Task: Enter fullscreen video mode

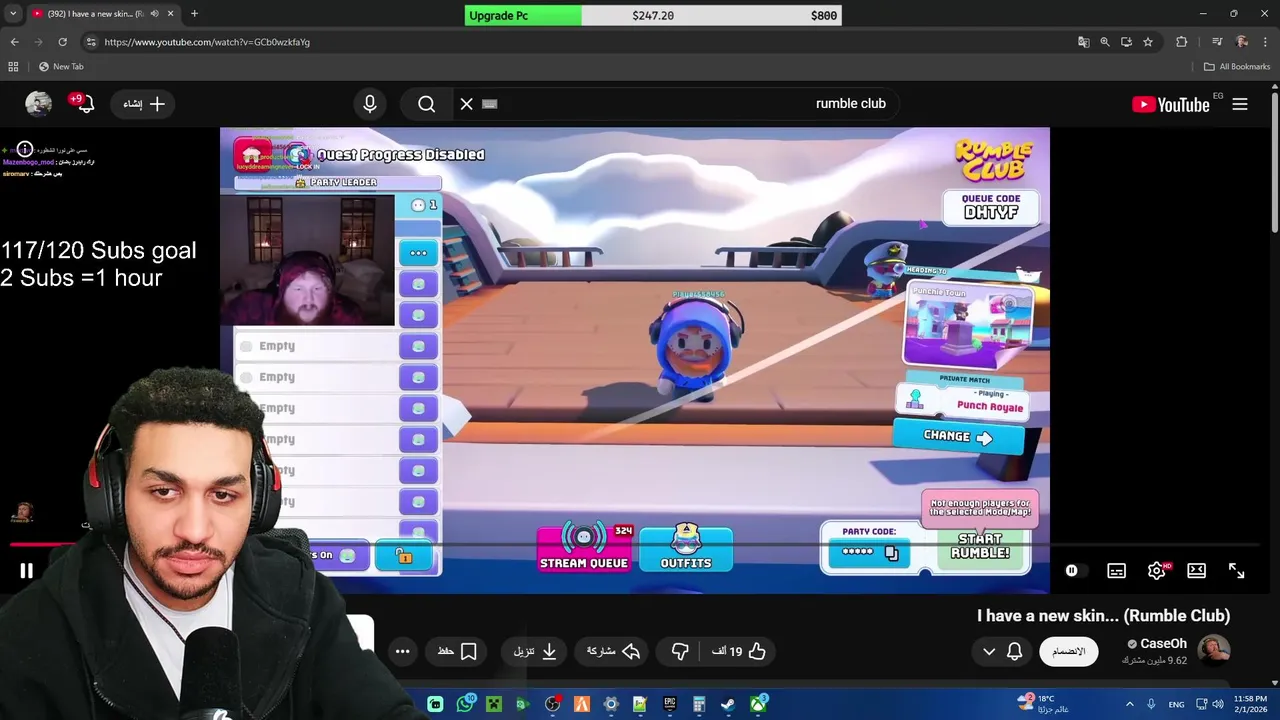Action: [x=1236, y=571]
